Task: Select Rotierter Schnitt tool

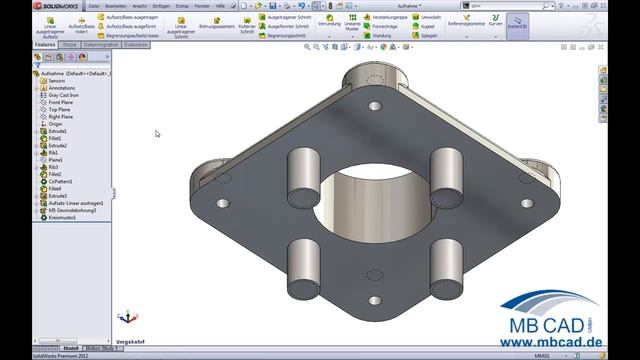Action: (x=247, y=25)
